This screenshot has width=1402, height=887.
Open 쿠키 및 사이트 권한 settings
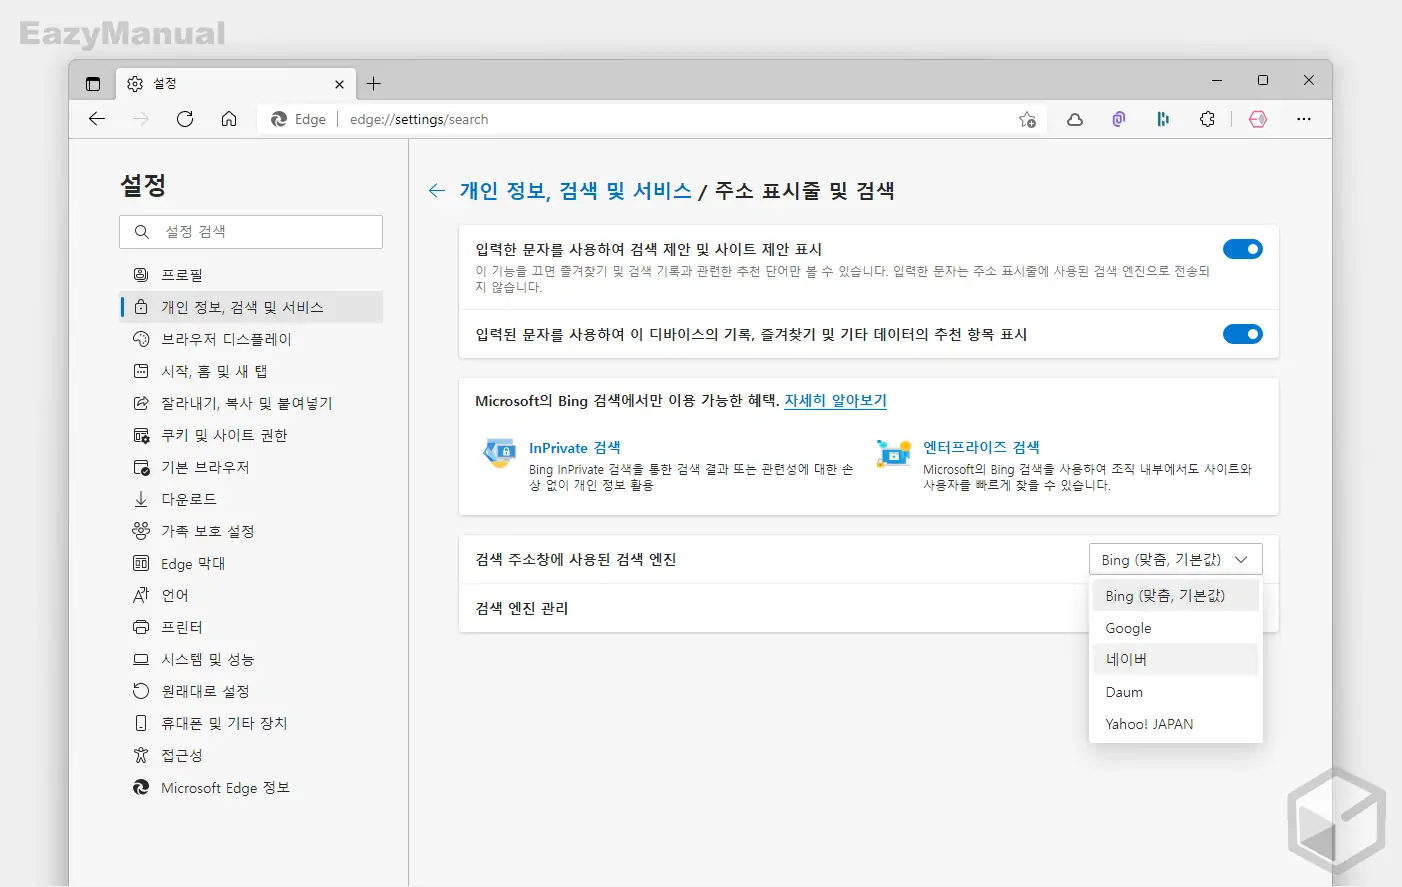[x=251, y=435]
